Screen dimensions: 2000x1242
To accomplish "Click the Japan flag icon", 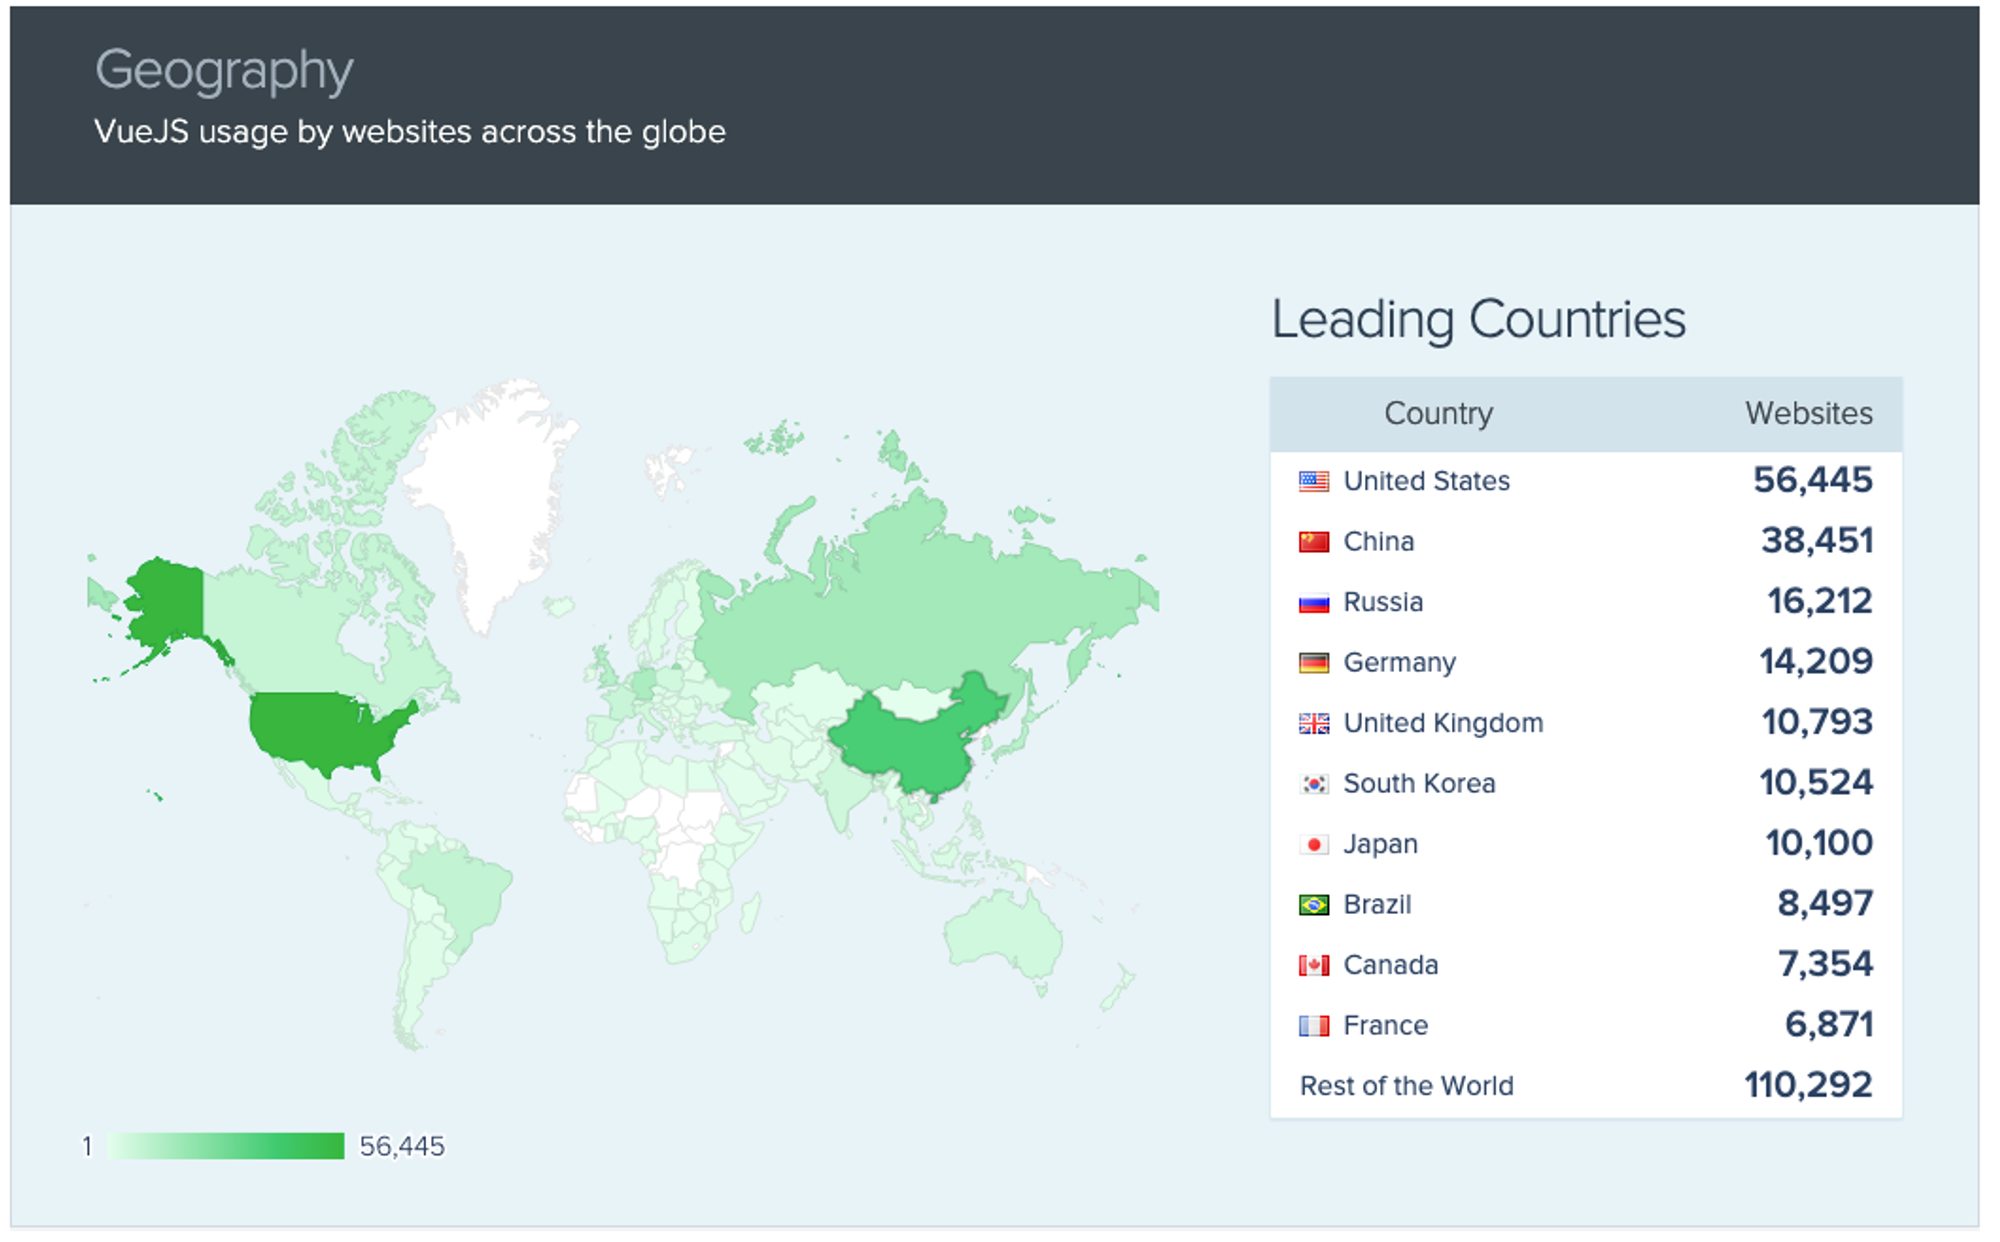I will [x=1313, y=845].
